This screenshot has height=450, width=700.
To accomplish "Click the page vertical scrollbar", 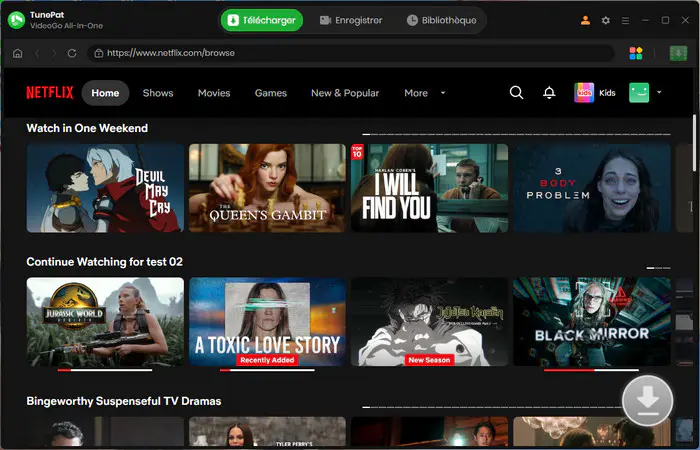I will click(695, 143).
